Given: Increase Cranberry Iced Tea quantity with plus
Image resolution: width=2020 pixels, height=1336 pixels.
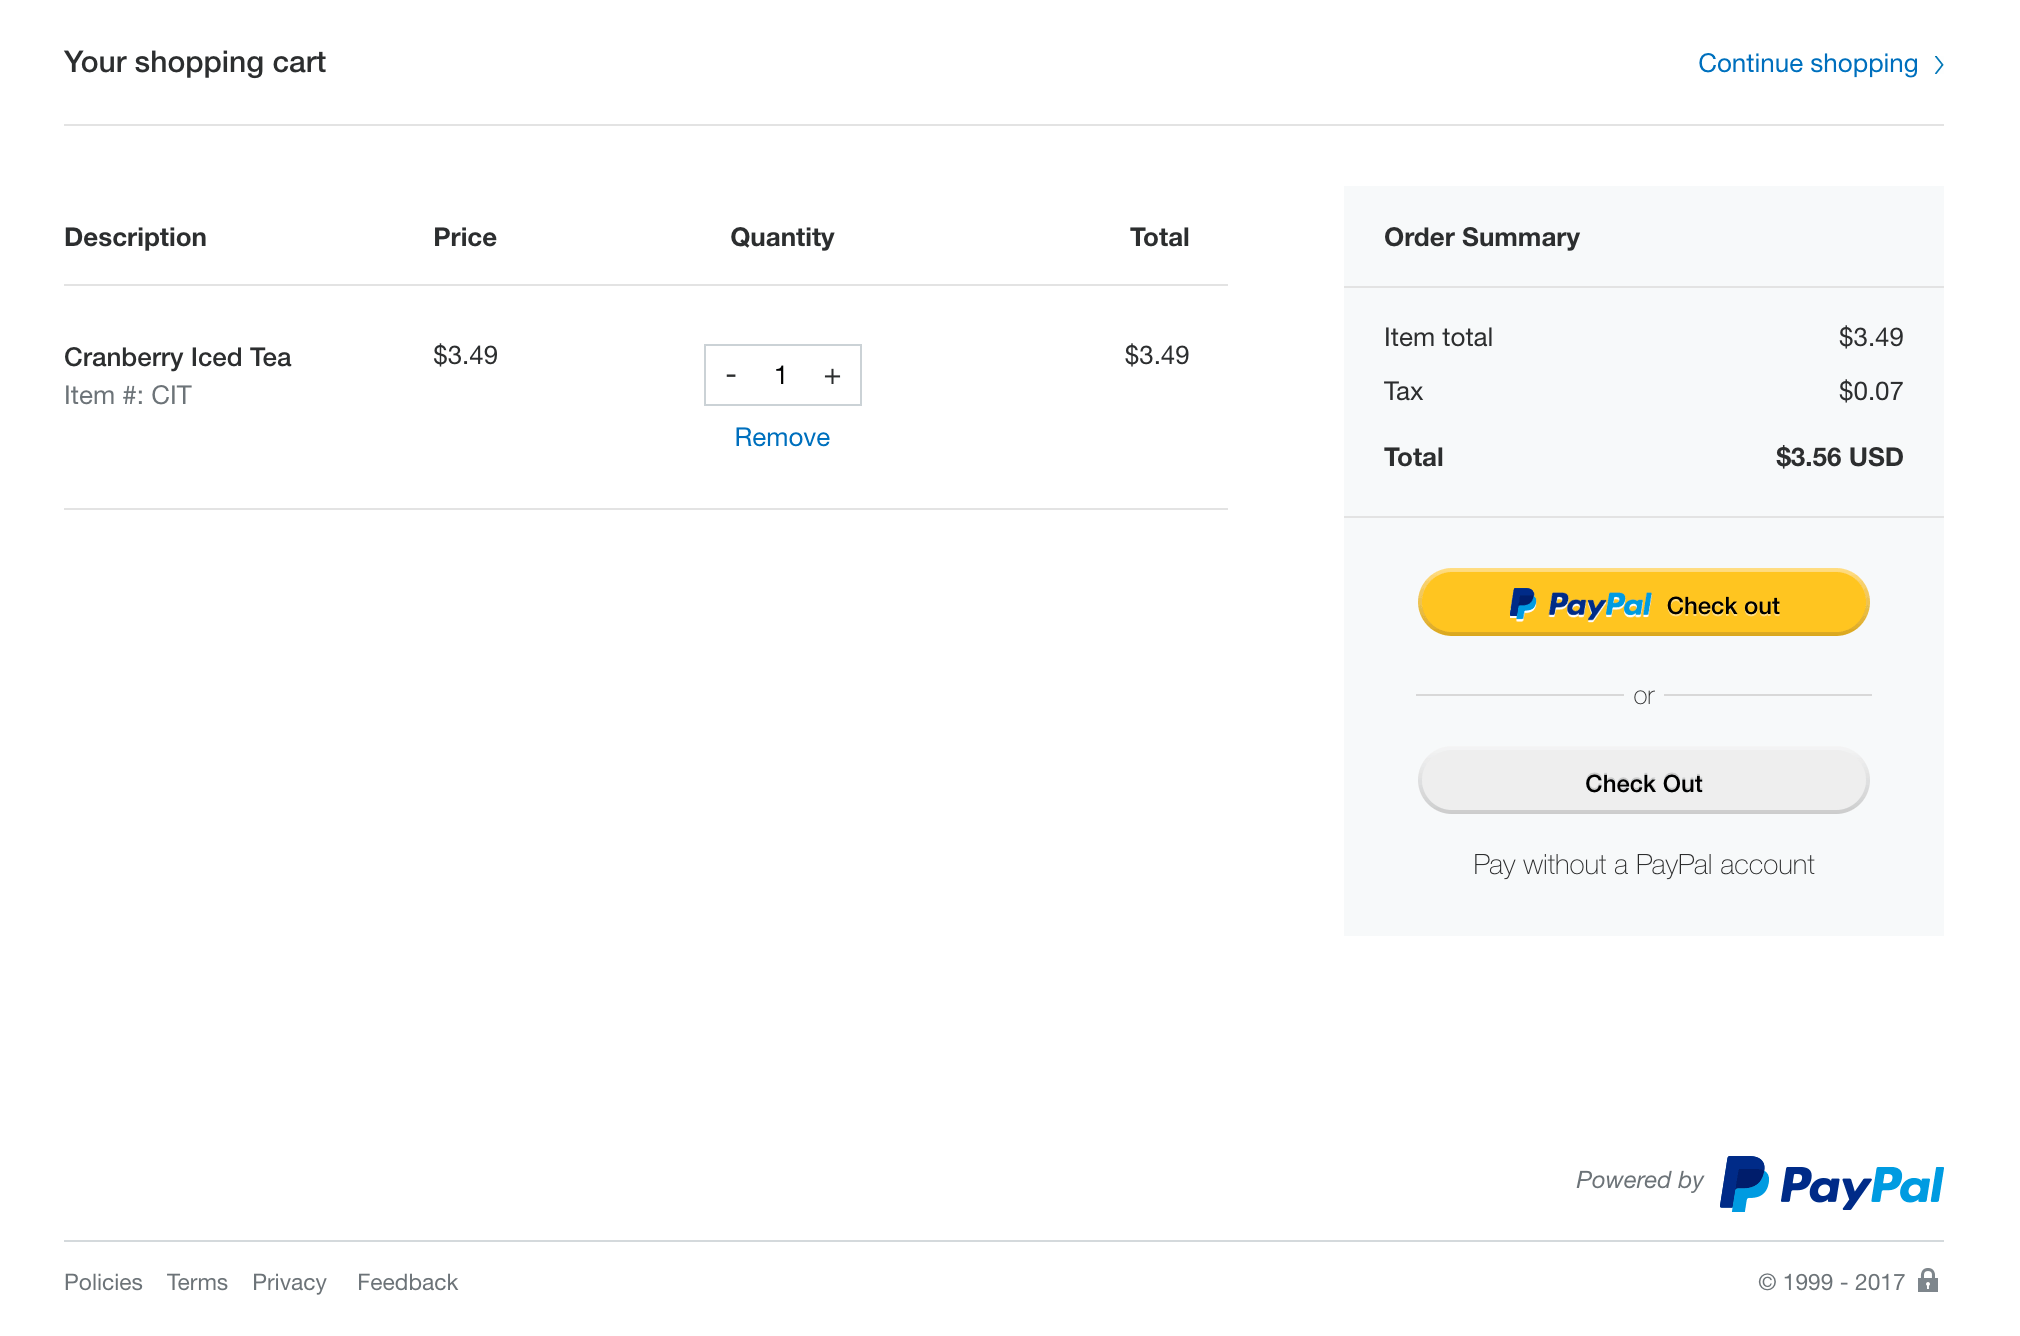Looking at the screenshot, I should point(832,376).
